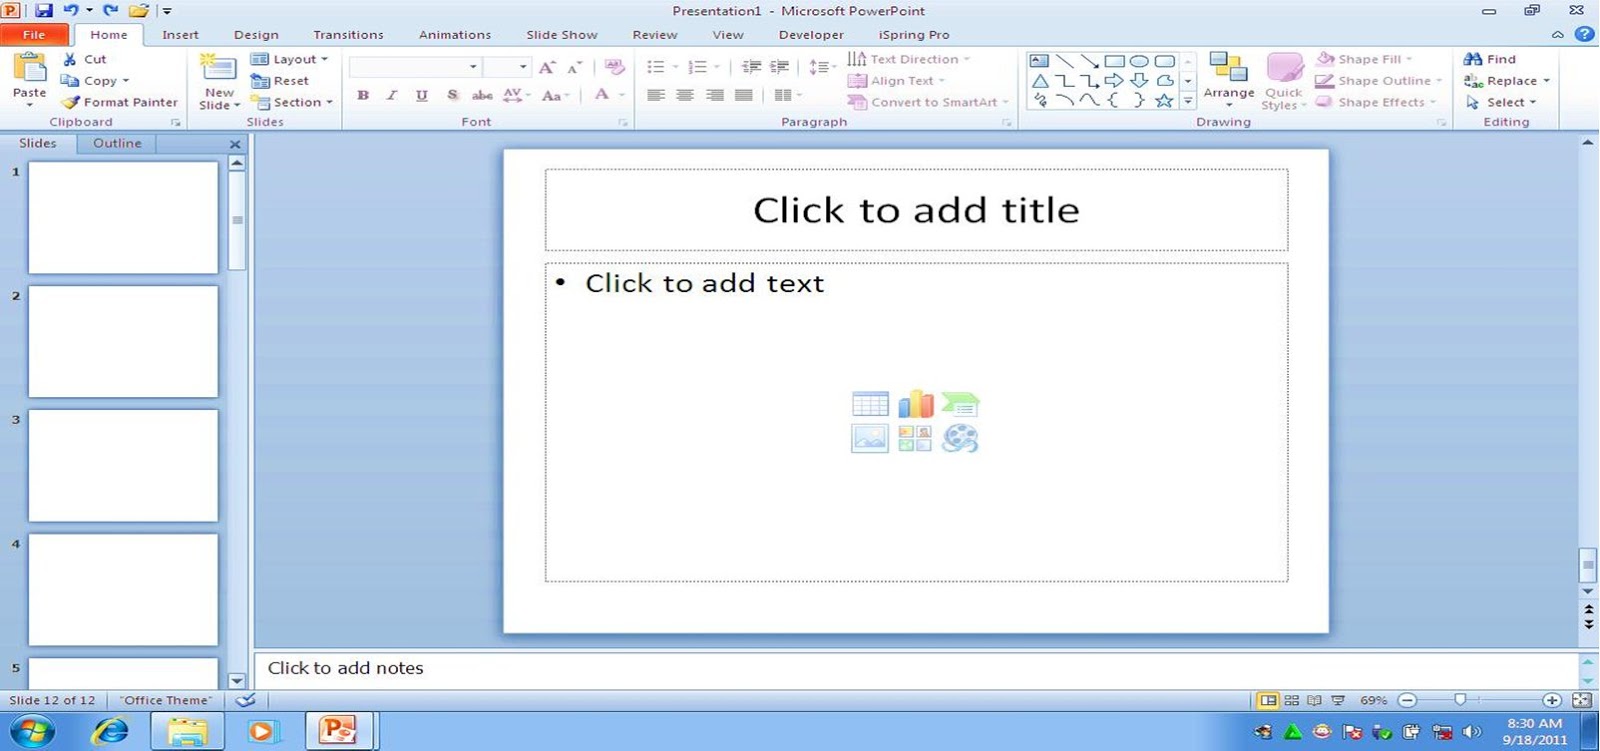The image size is (1600, 751).
Task: Go to the Slide Show tab
Action: click(x=562, y=35)
